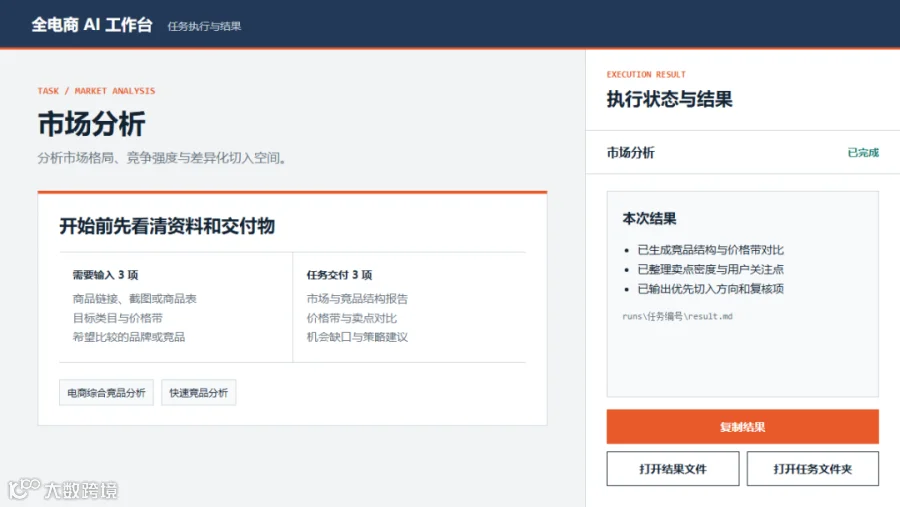Viewport: 900px width, 507px height.
Task: Click the 商品链接、截图或商品表 input item
Action: click(x=134, y=299)
